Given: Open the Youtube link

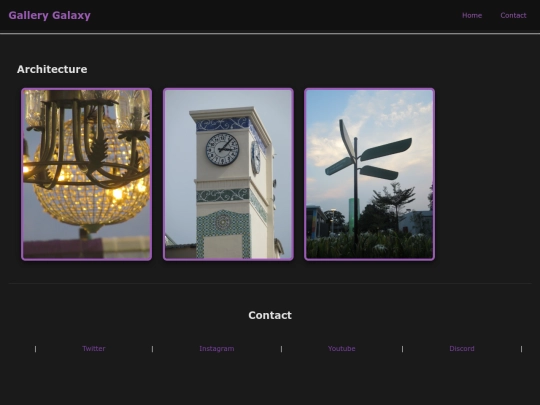Looking at the screenshot, I should [342, 349].
